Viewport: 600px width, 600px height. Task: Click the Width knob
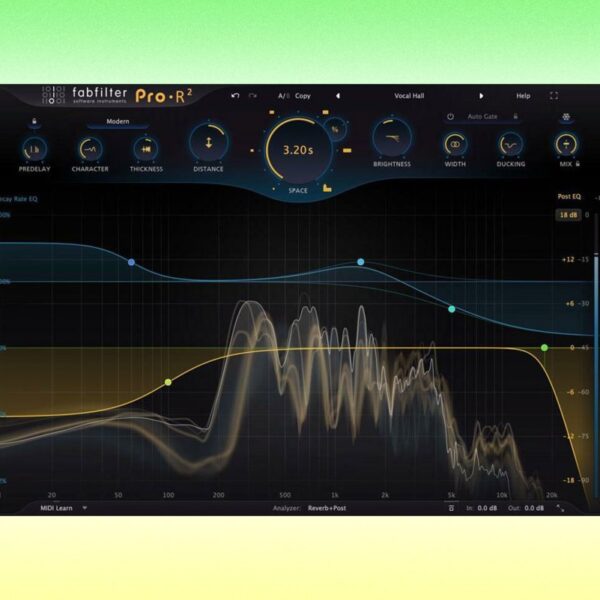point(455,144)
